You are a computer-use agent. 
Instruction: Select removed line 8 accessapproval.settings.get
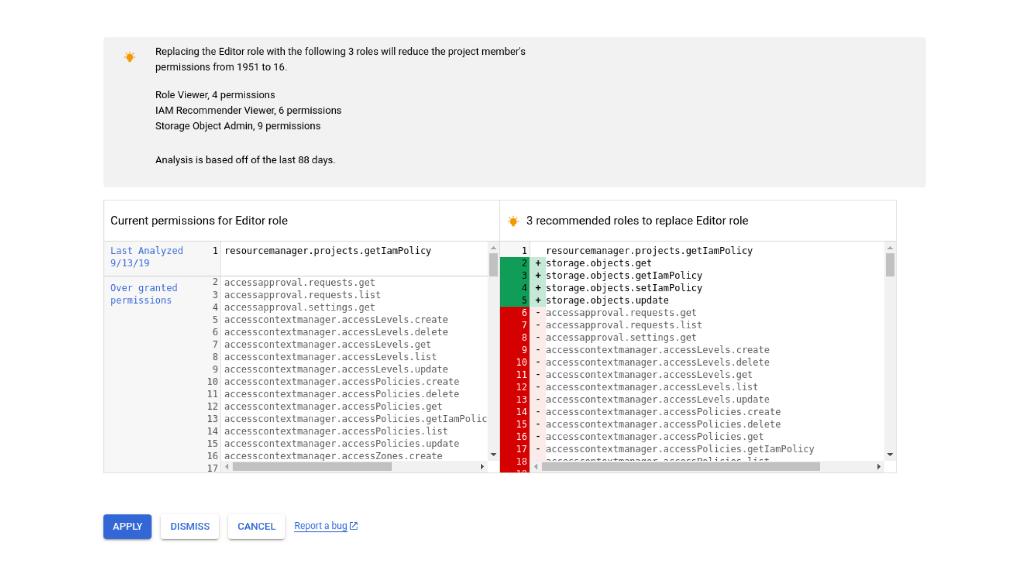[x=621, y=338]
